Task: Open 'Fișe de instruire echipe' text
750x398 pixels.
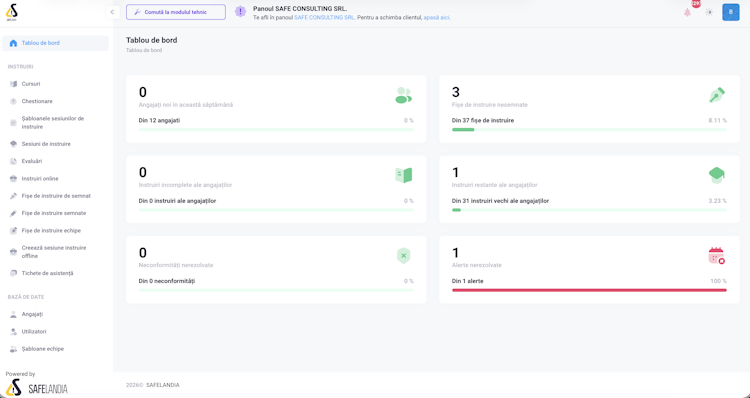Action: [x=51, y=231]
